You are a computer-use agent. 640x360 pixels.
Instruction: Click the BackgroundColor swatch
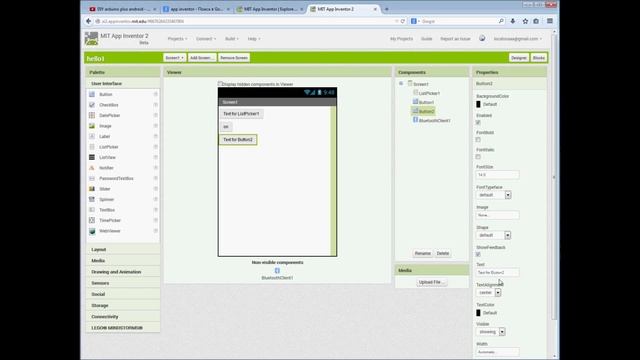point(478,104)
